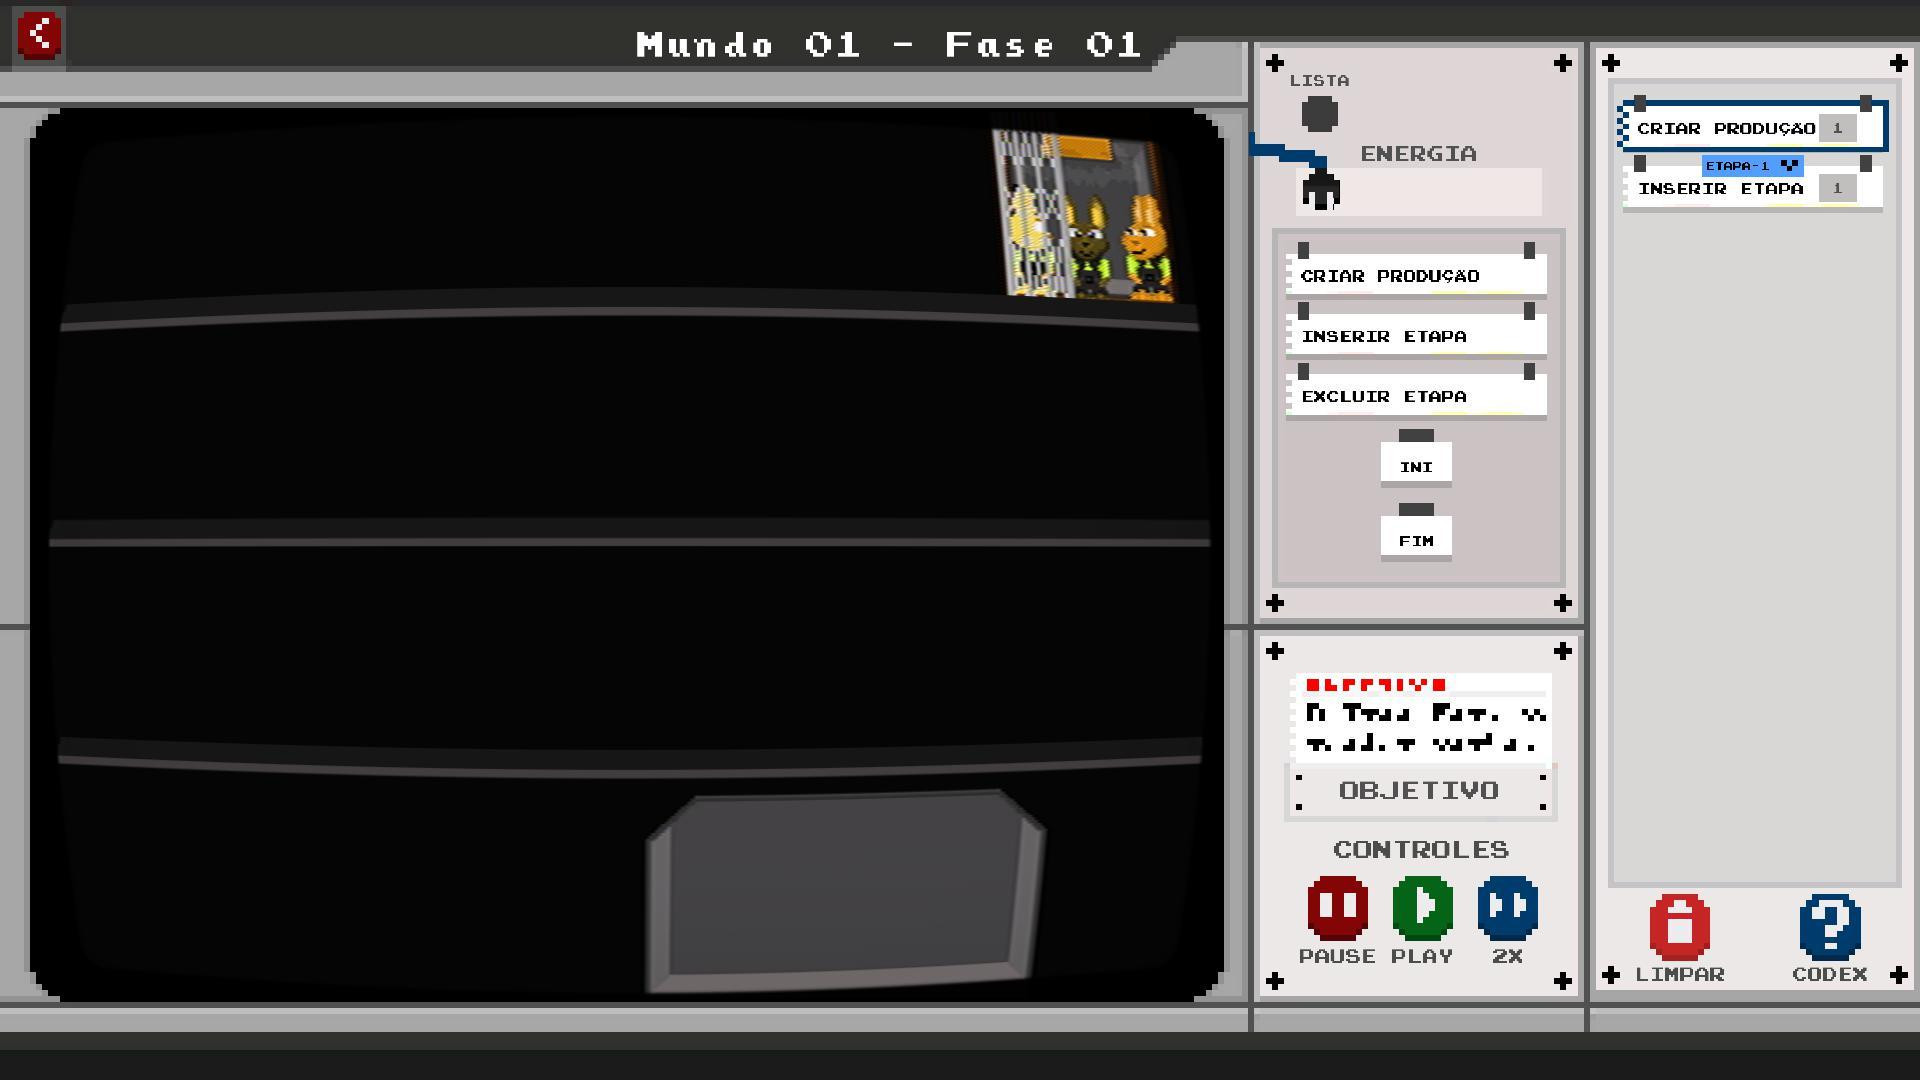Screen dimensions: 1920x1080
Task: Clear the program with the Limpar trash icon
Action: pyautogui.click(x=1679, y=926)
